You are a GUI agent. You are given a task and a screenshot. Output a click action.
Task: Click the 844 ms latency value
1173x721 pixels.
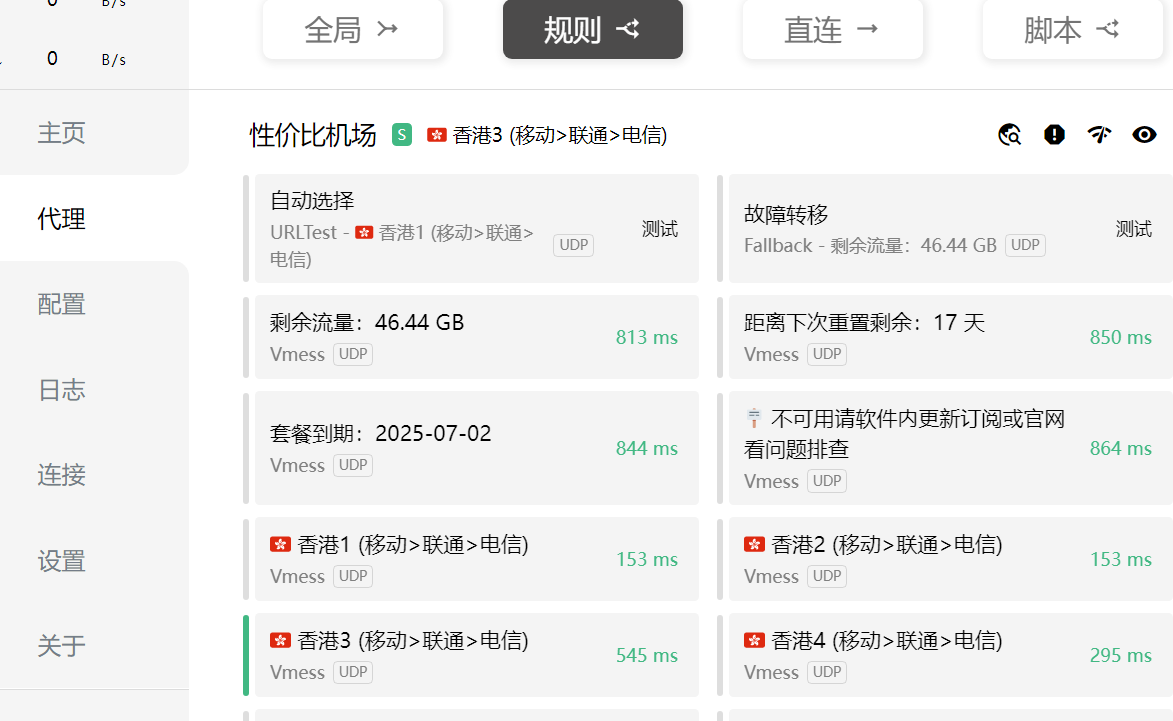pos(646,448)
